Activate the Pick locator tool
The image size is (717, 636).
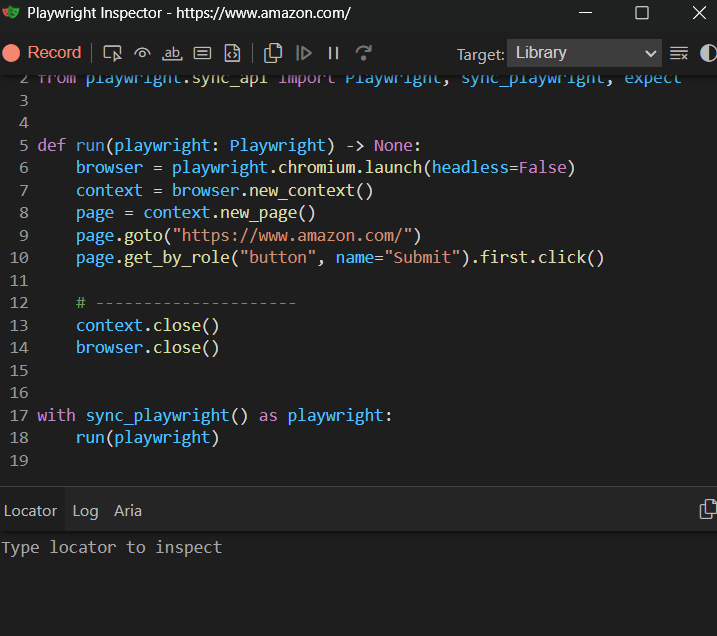click(112, 53)
